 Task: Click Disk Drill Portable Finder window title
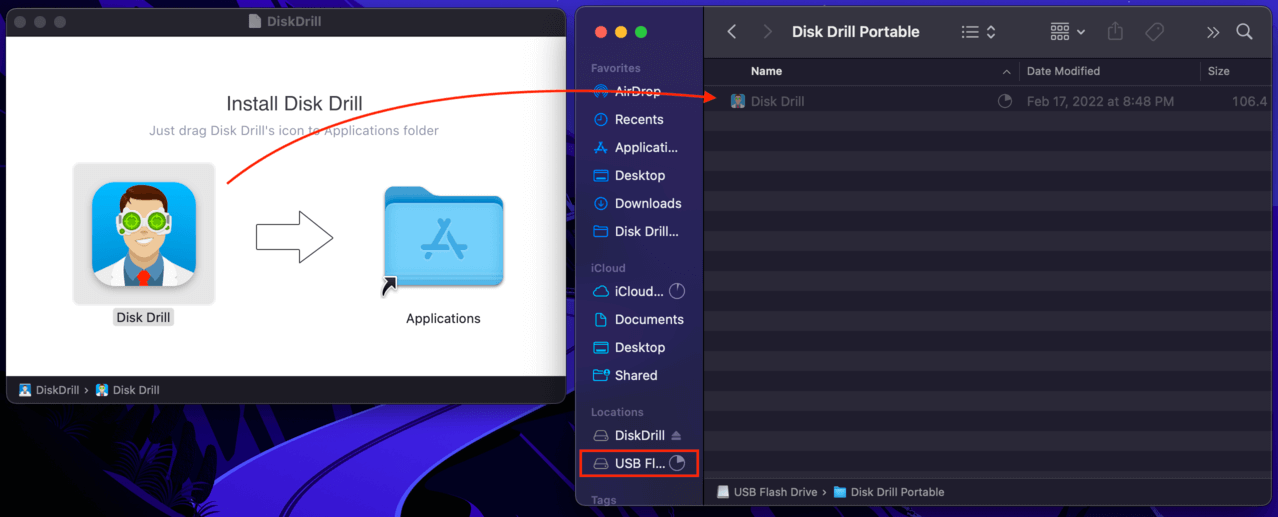click(855, 32)
